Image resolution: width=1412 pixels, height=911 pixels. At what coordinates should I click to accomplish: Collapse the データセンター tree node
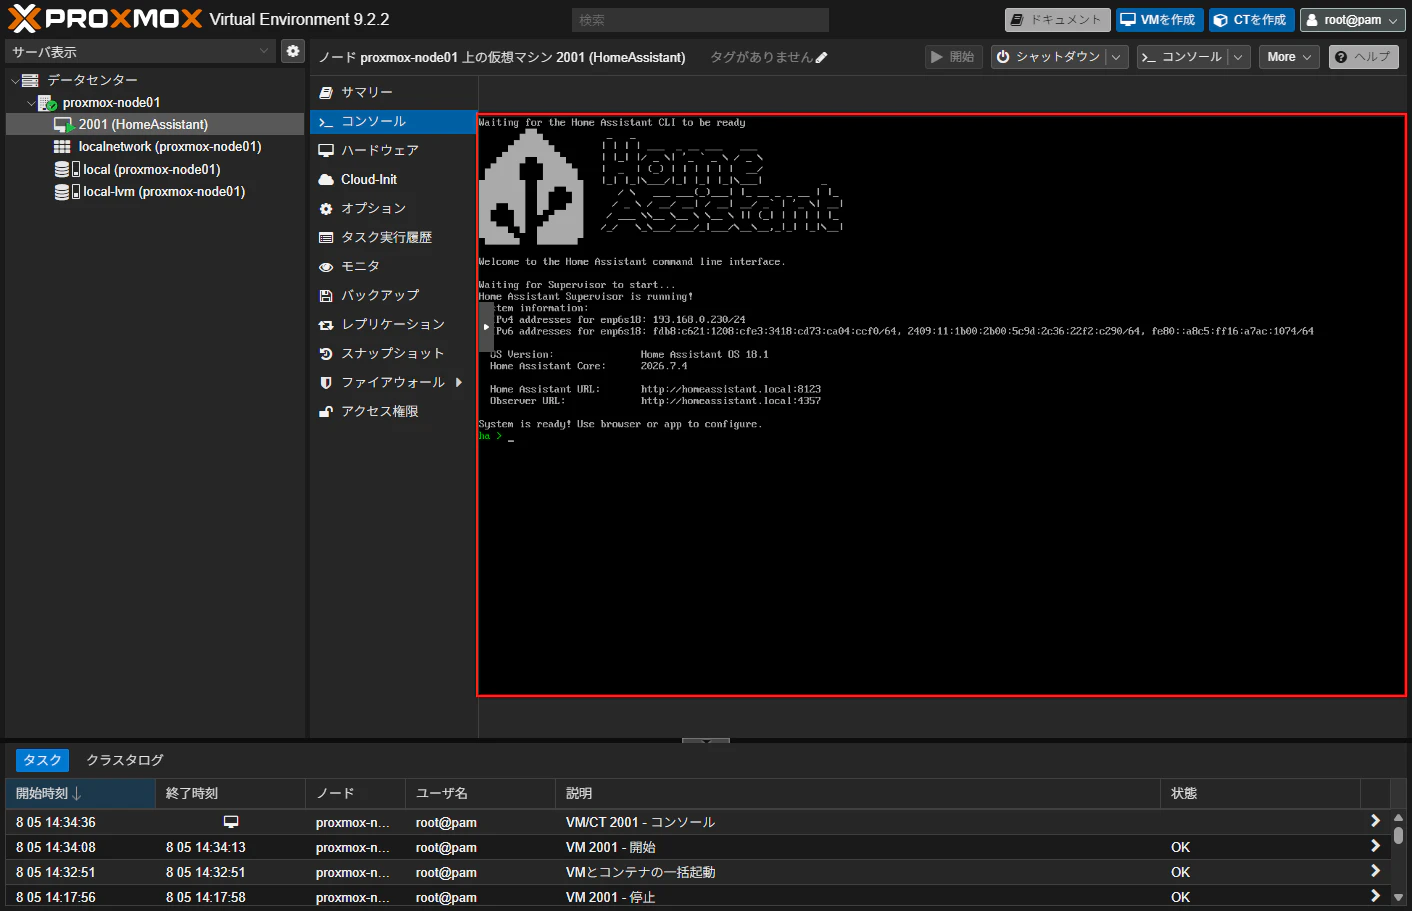(14, 80)
